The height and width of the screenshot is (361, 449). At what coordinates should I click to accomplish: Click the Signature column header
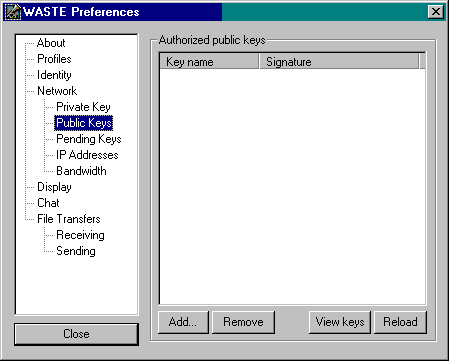(339, 62)
